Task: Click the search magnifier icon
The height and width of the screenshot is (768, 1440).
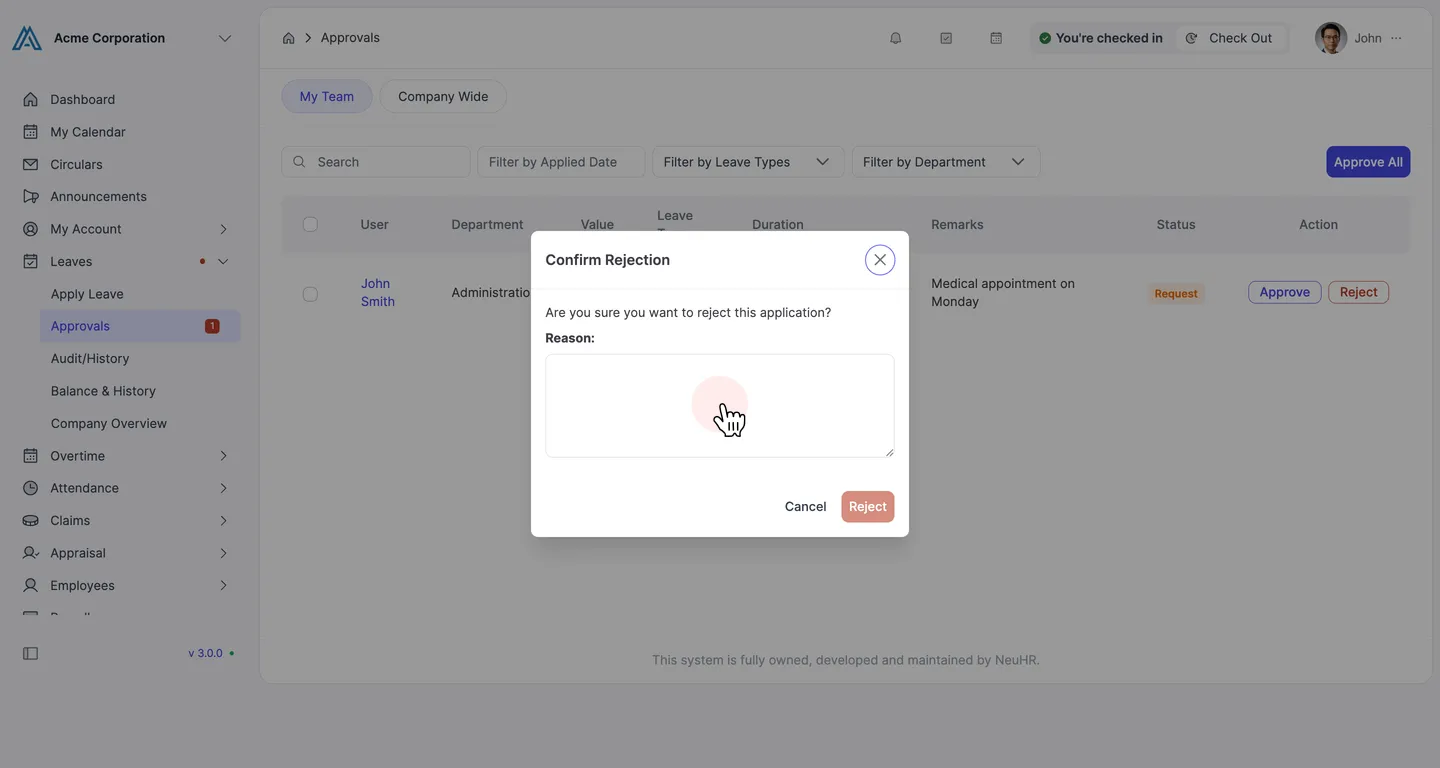Action: point(300,162)
